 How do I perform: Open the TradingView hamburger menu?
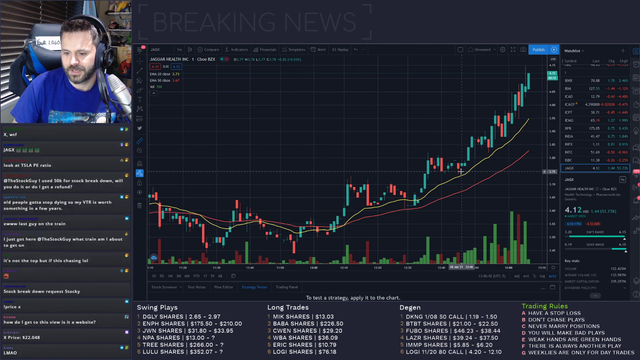pyautogui.click(x=140, y=50)
